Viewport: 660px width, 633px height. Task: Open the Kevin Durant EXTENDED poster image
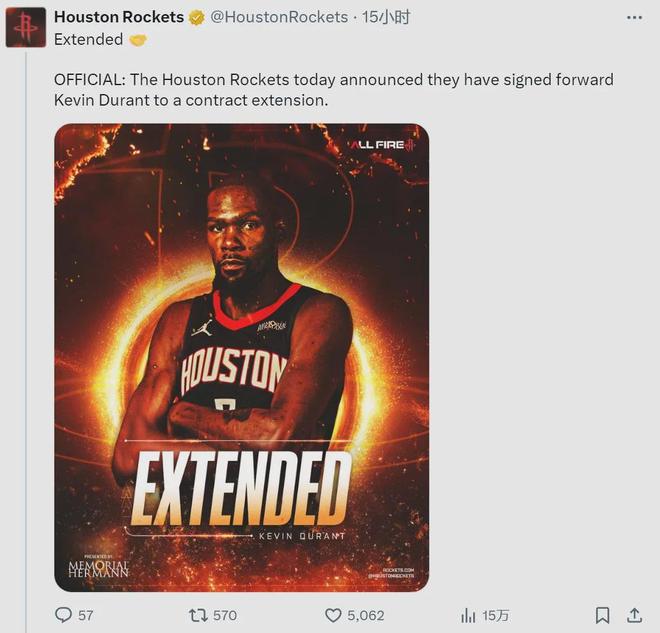(x=241, y=357)
